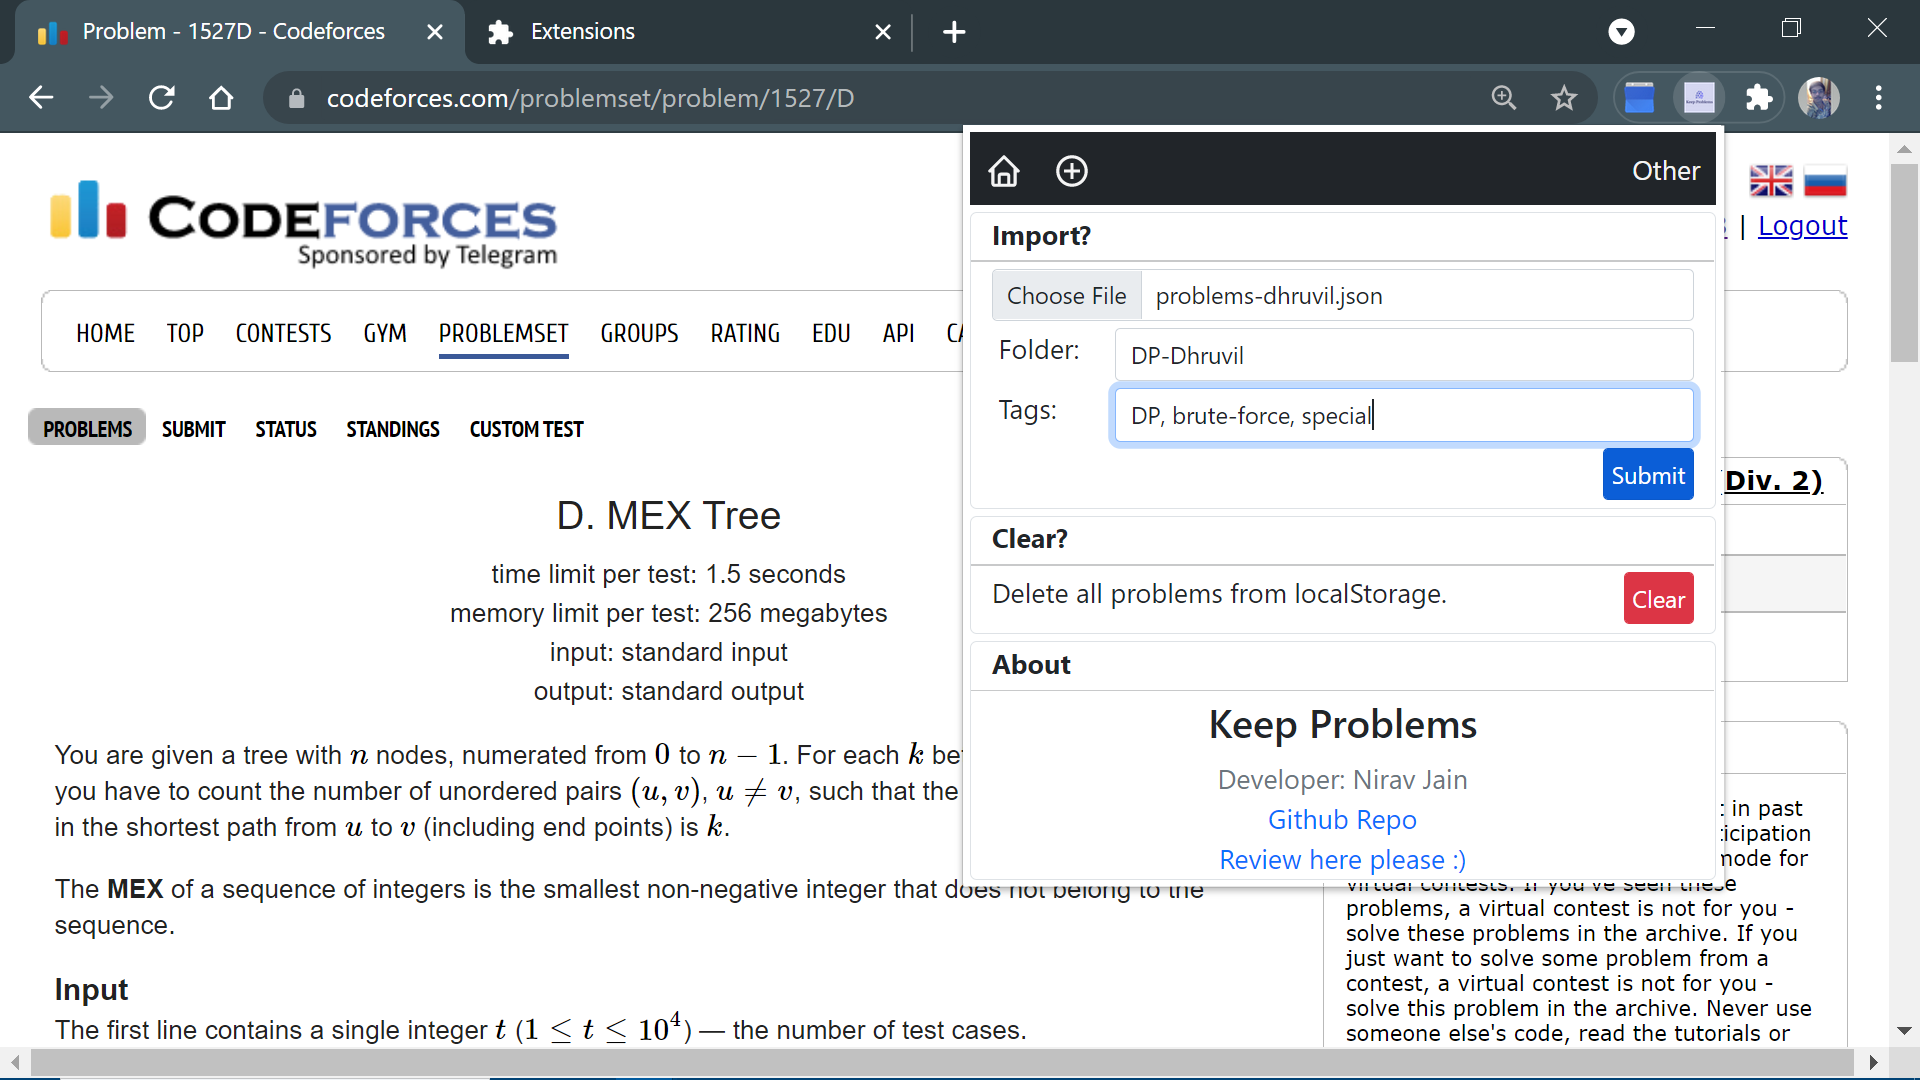Screen dimensions: 1920x1080
Task: Switch to the Extensions tab
Action: tap(583, 32)
